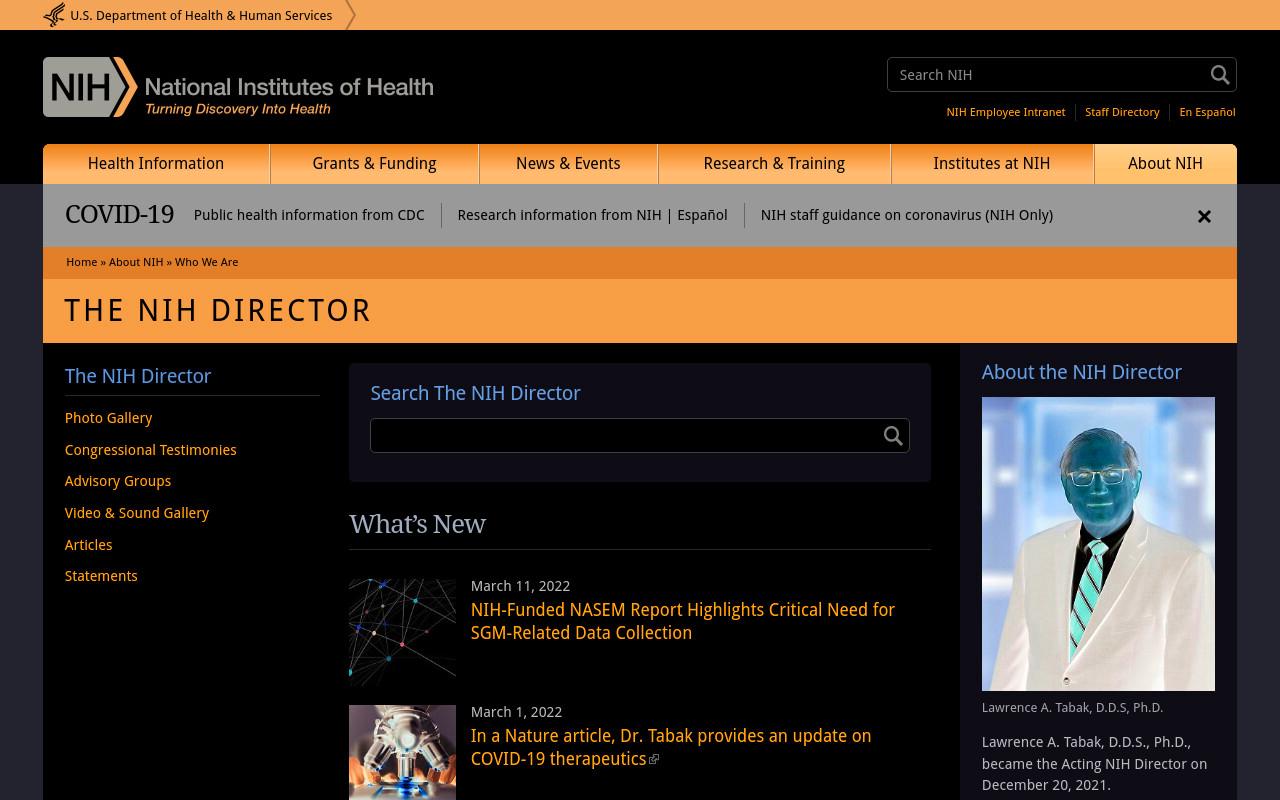The width and height of the screenshot is (1280, 800).
Task: Open Photo Gallery in sidebar
Action: pyautogui.click(x=109, y=418)
